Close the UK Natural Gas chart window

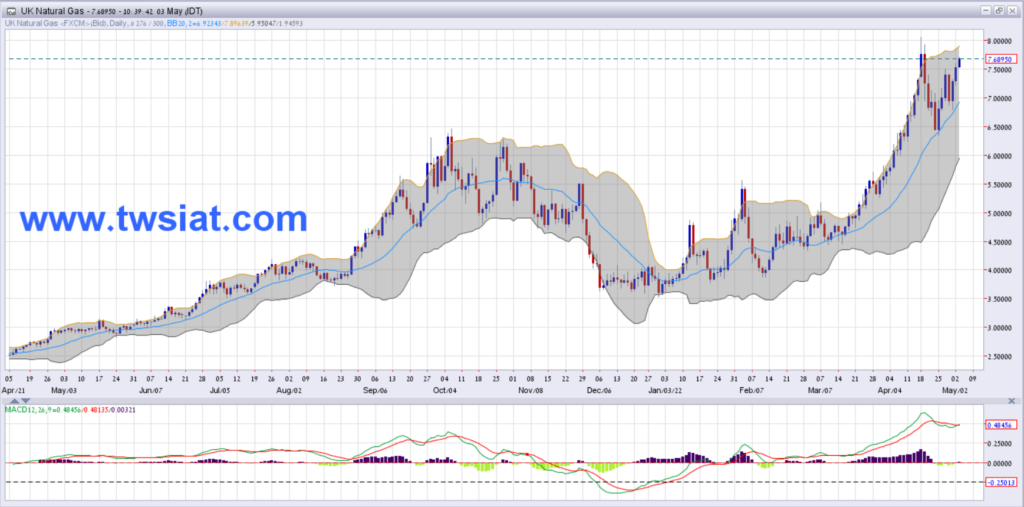tap(1010, 11)
